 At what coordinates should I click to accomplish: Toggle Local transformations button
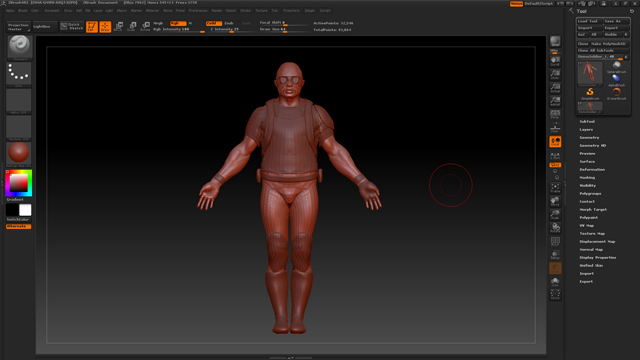coord(555,142)
